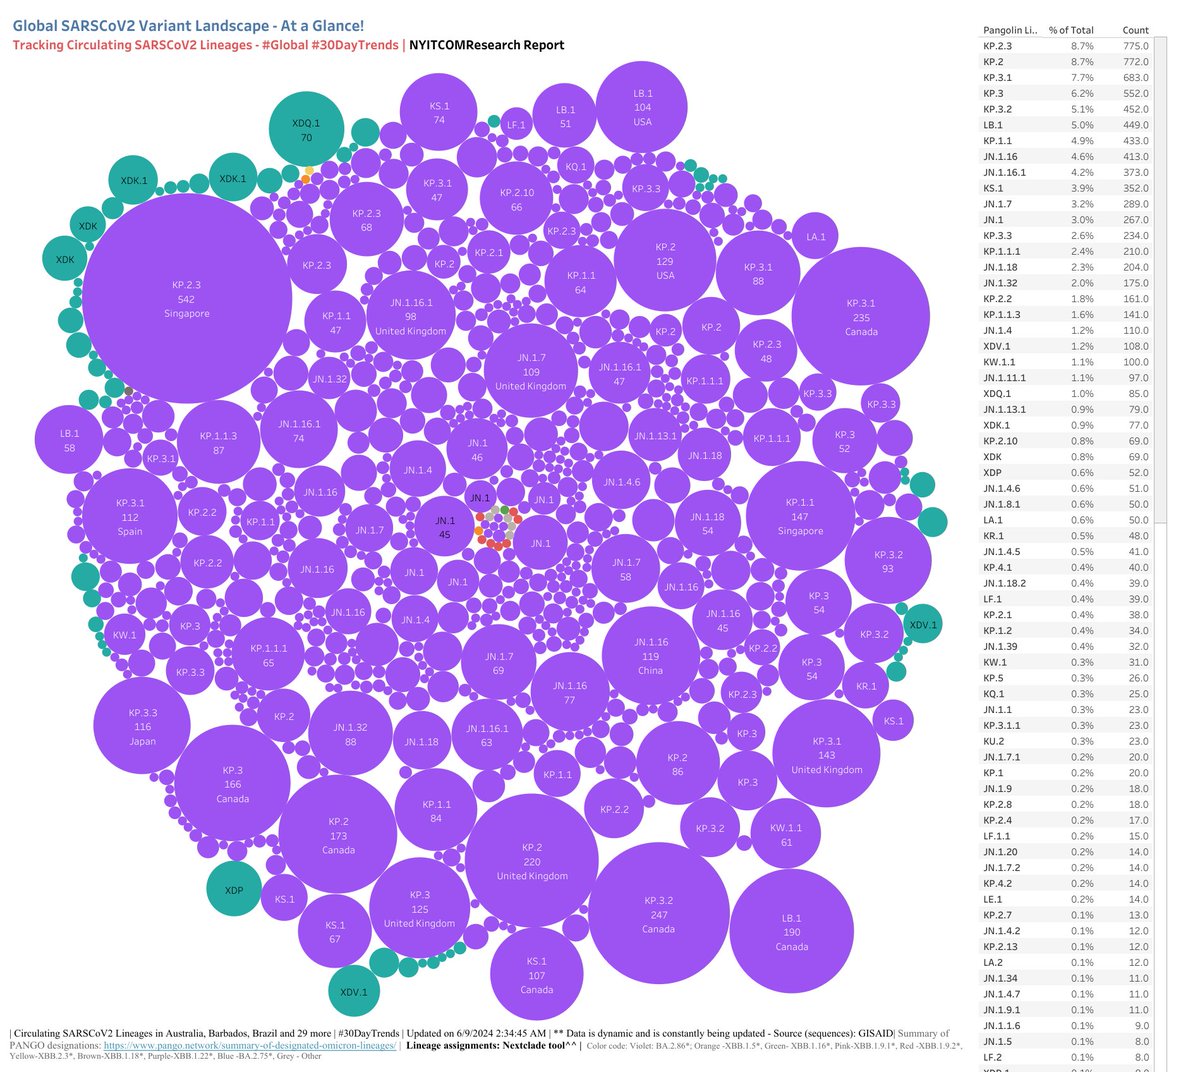Viewport: 1200px width, 1072px height.
Task: Select the JN.1.32 88 bubble
Action: [350, 734]
